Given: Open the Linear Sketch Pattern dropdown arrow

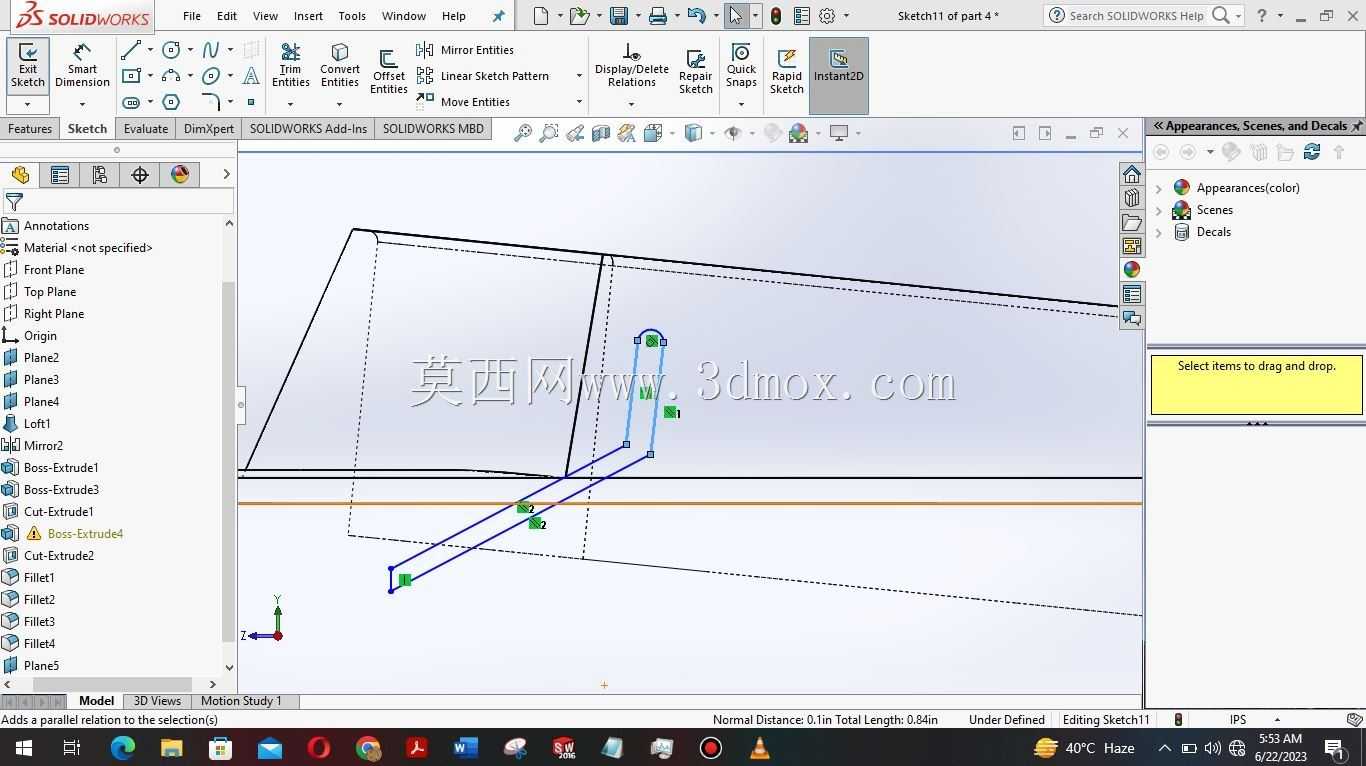Looking at the screenshot, I should click(578, 76).
